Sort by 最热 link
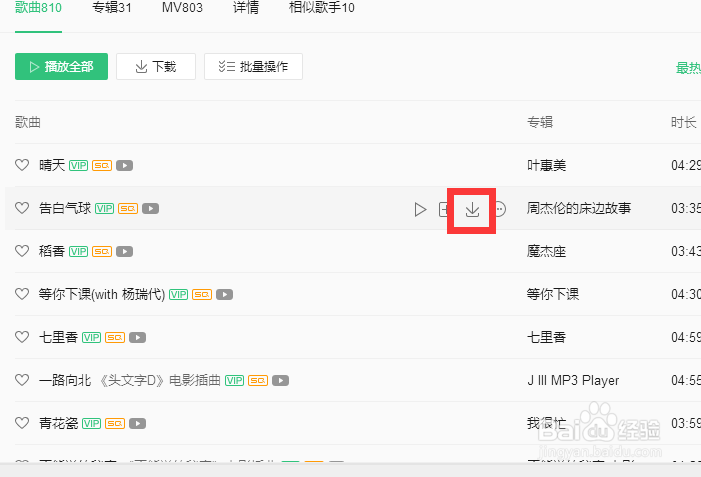The width and height of the screenshot is (701, 477). pos(688,68)
